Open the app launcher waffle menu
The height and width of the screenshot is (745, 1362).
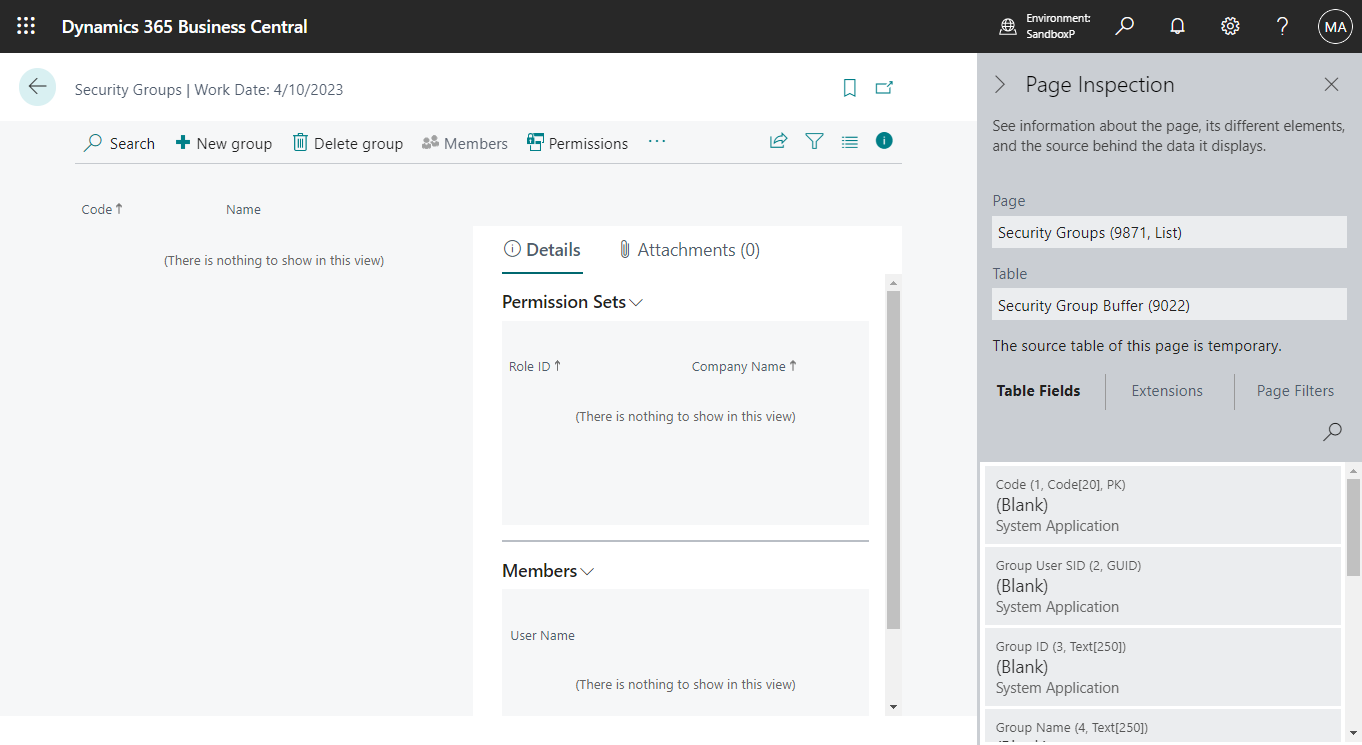(27, 27)
